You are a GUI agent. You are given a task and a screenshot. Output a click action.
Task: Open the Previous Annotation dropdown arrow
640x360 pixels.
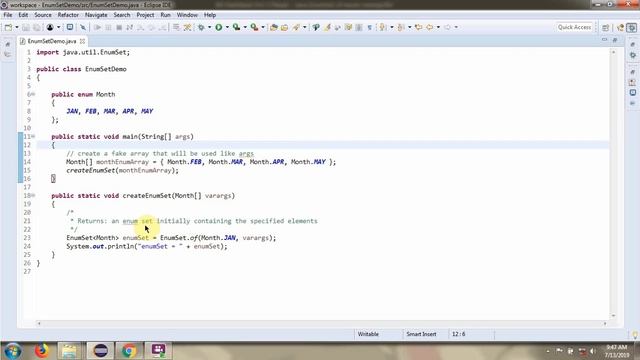coord(410,27)
